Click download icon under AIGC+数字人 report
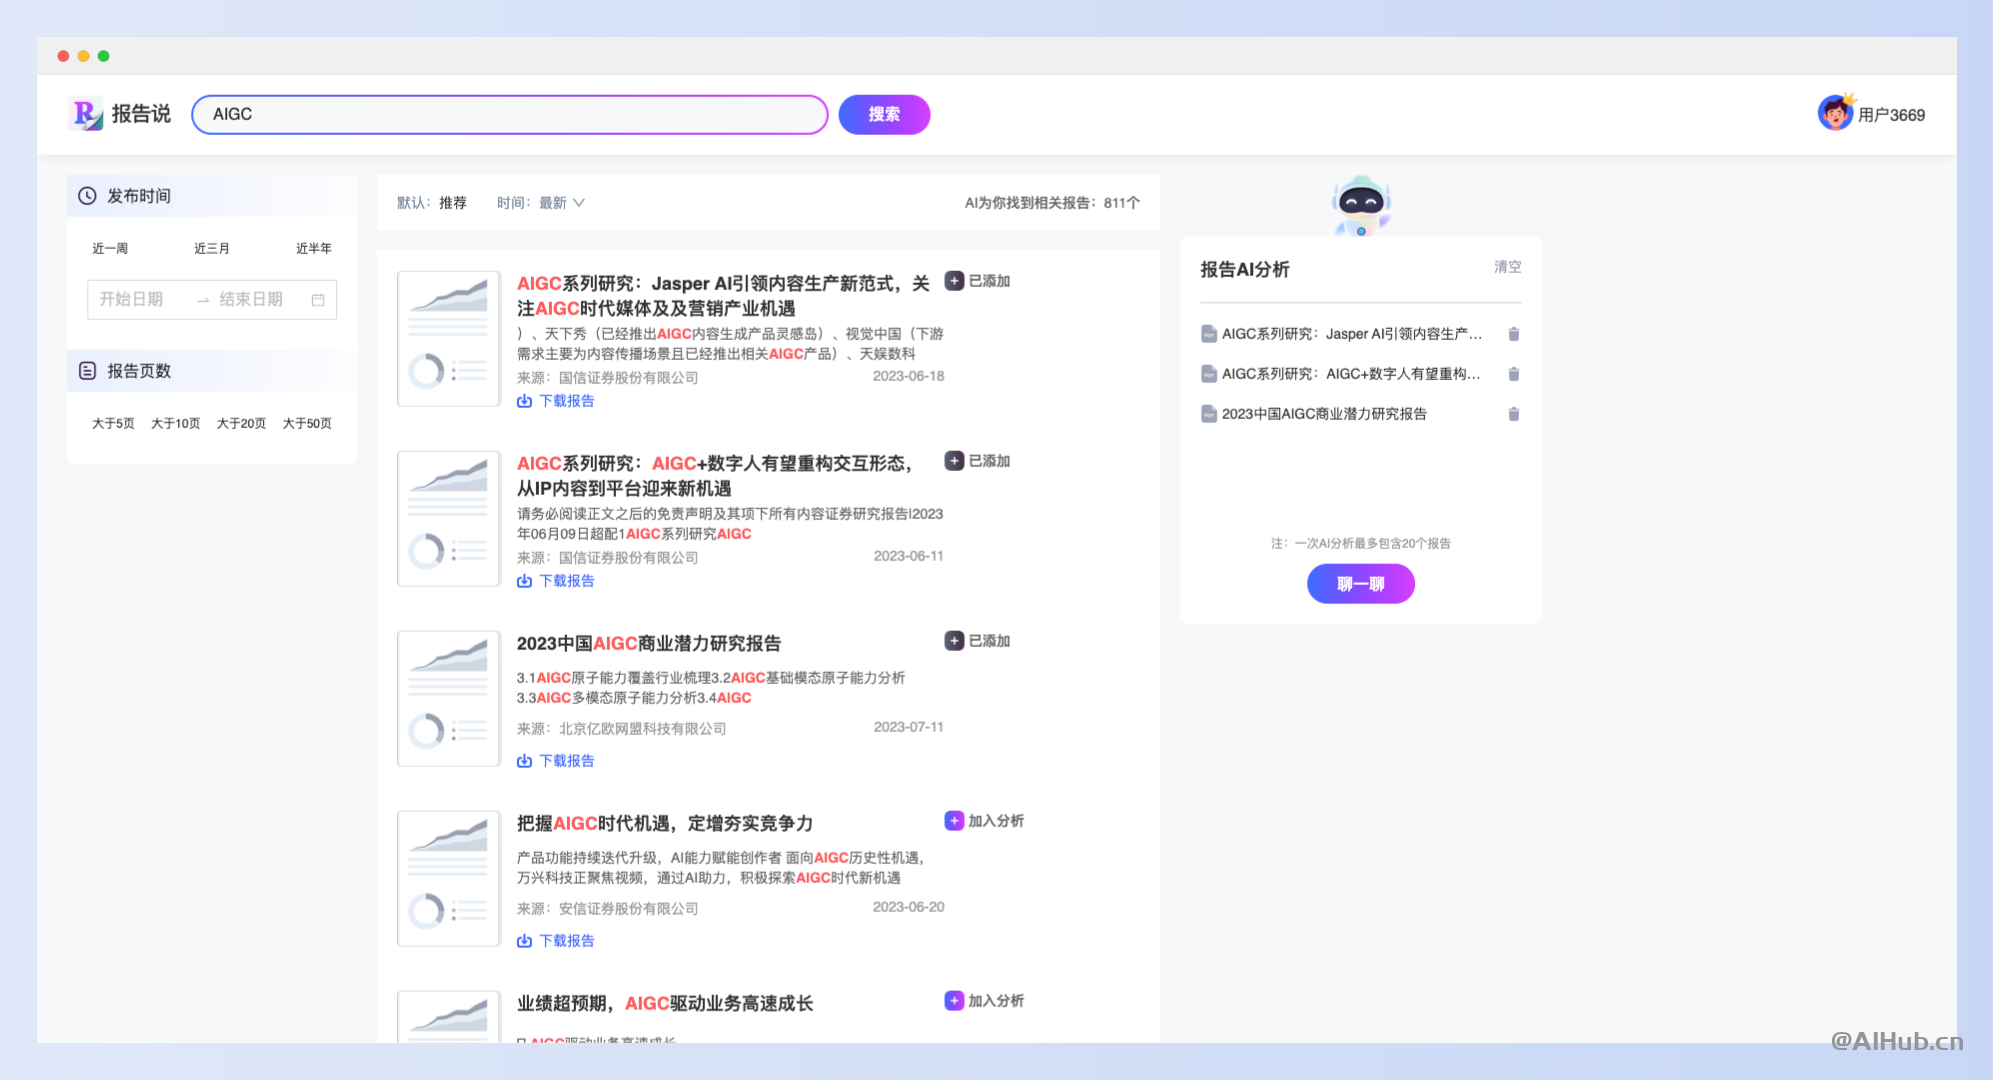 [x=524, y=581]
